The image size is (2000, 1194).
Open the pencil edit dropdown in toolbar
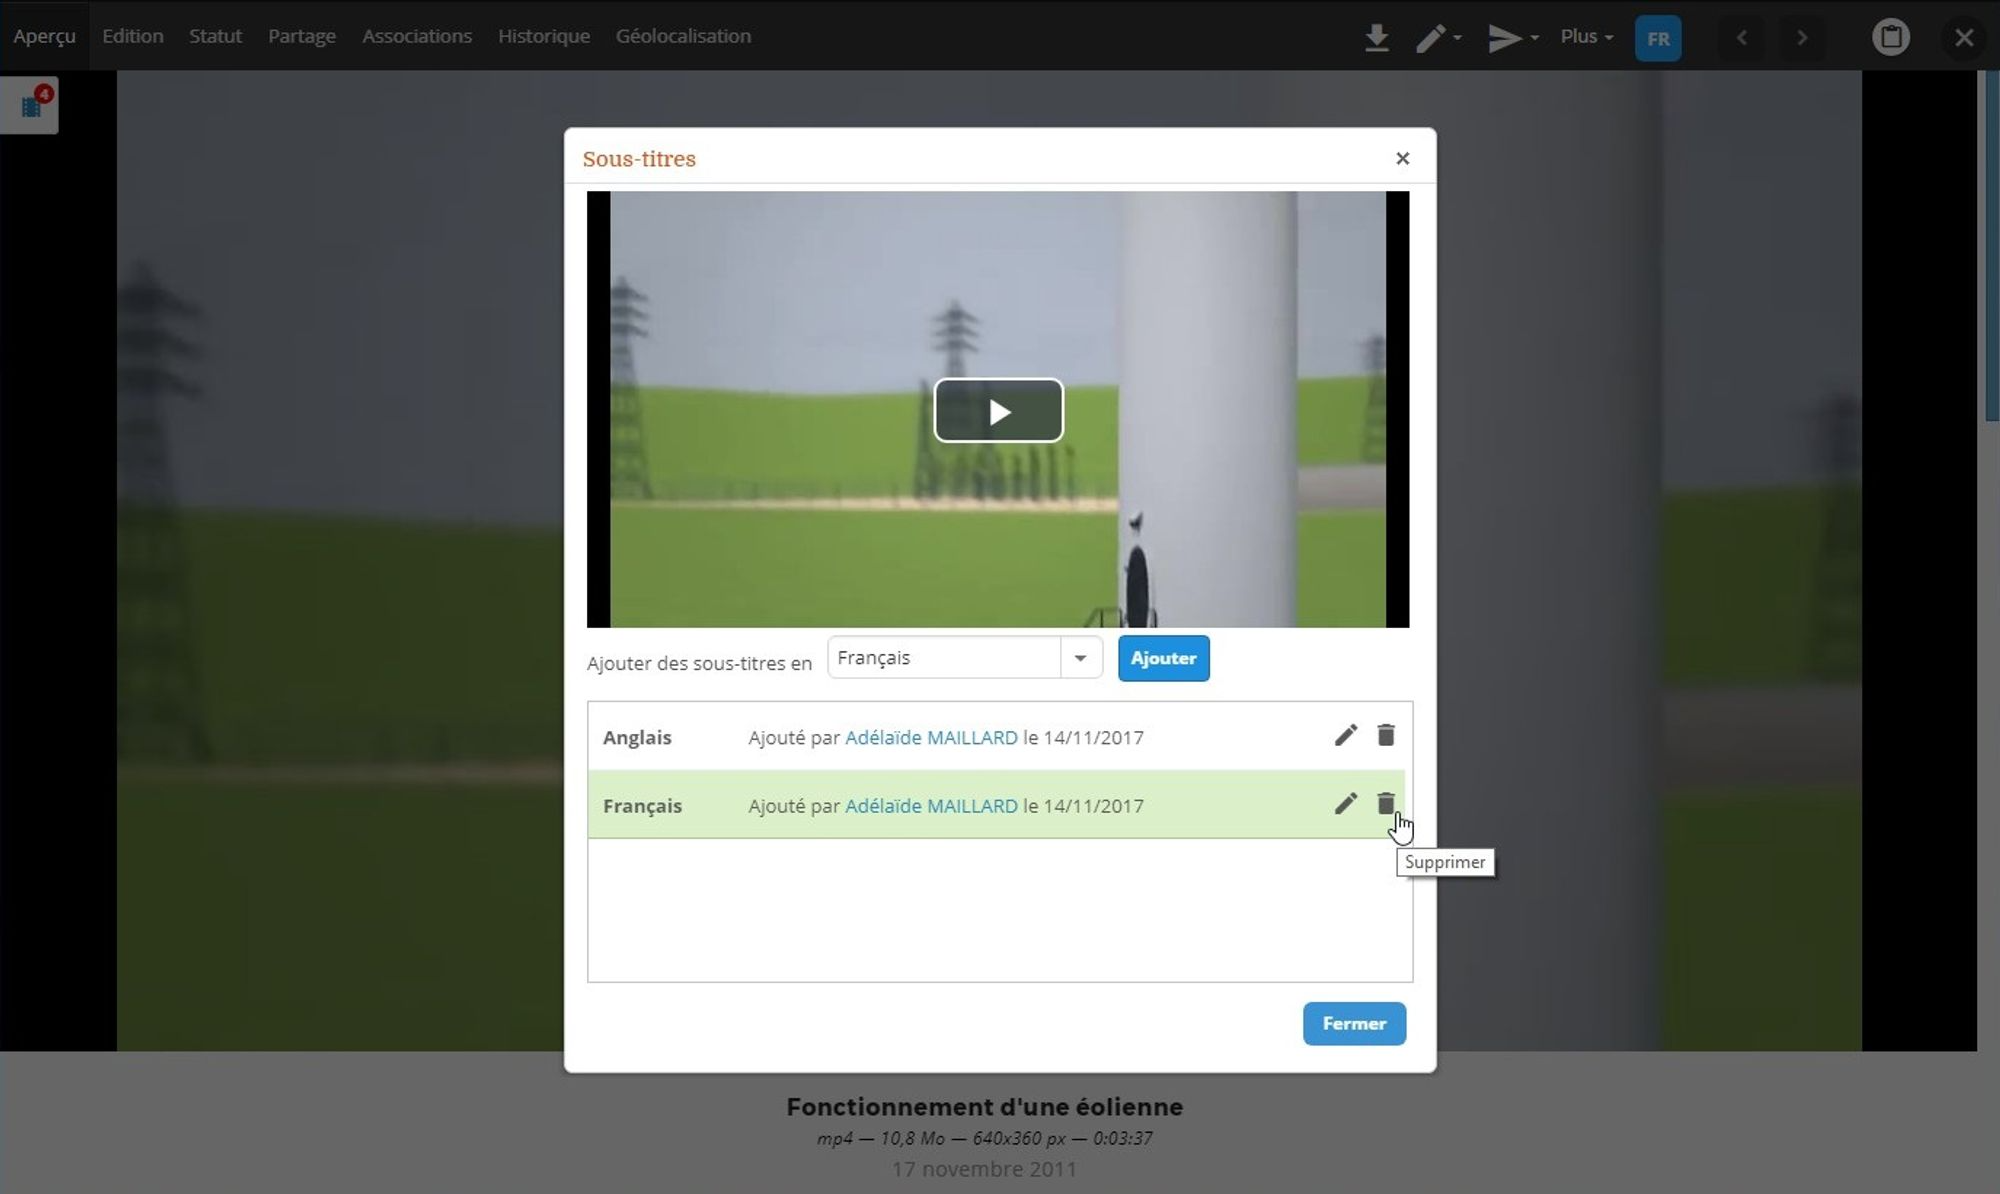click(x=1438, y=38)
